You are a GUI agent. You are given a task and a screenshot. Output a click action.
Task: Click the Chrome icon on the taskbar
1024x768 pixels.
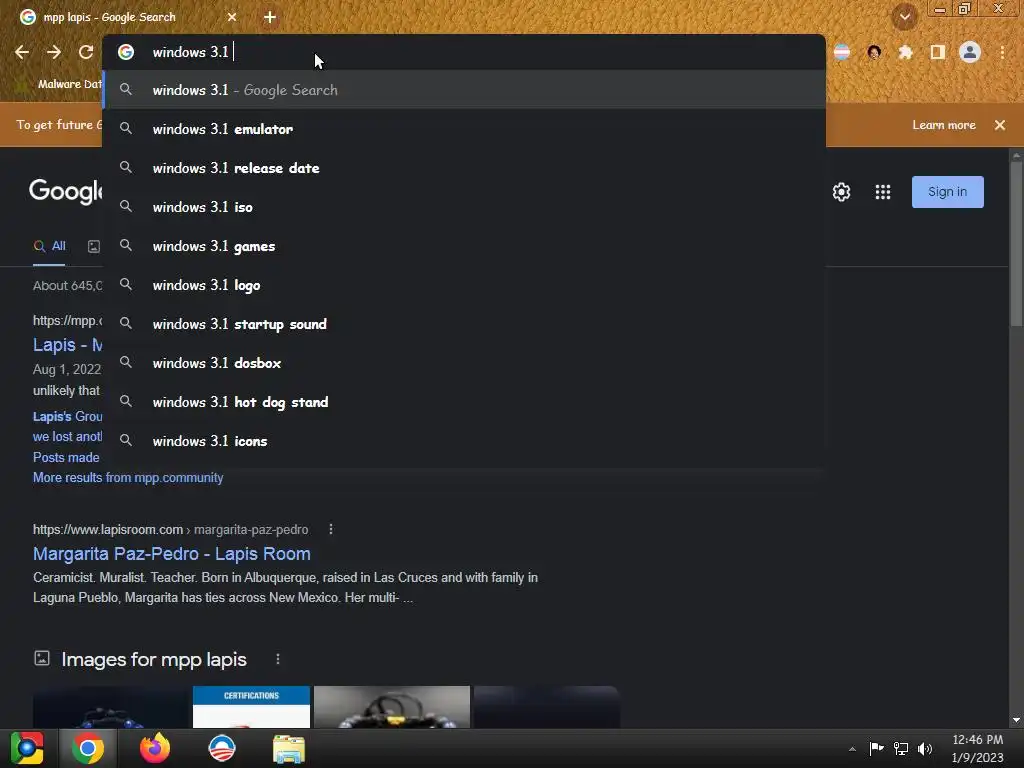click(x=88, y=748)
